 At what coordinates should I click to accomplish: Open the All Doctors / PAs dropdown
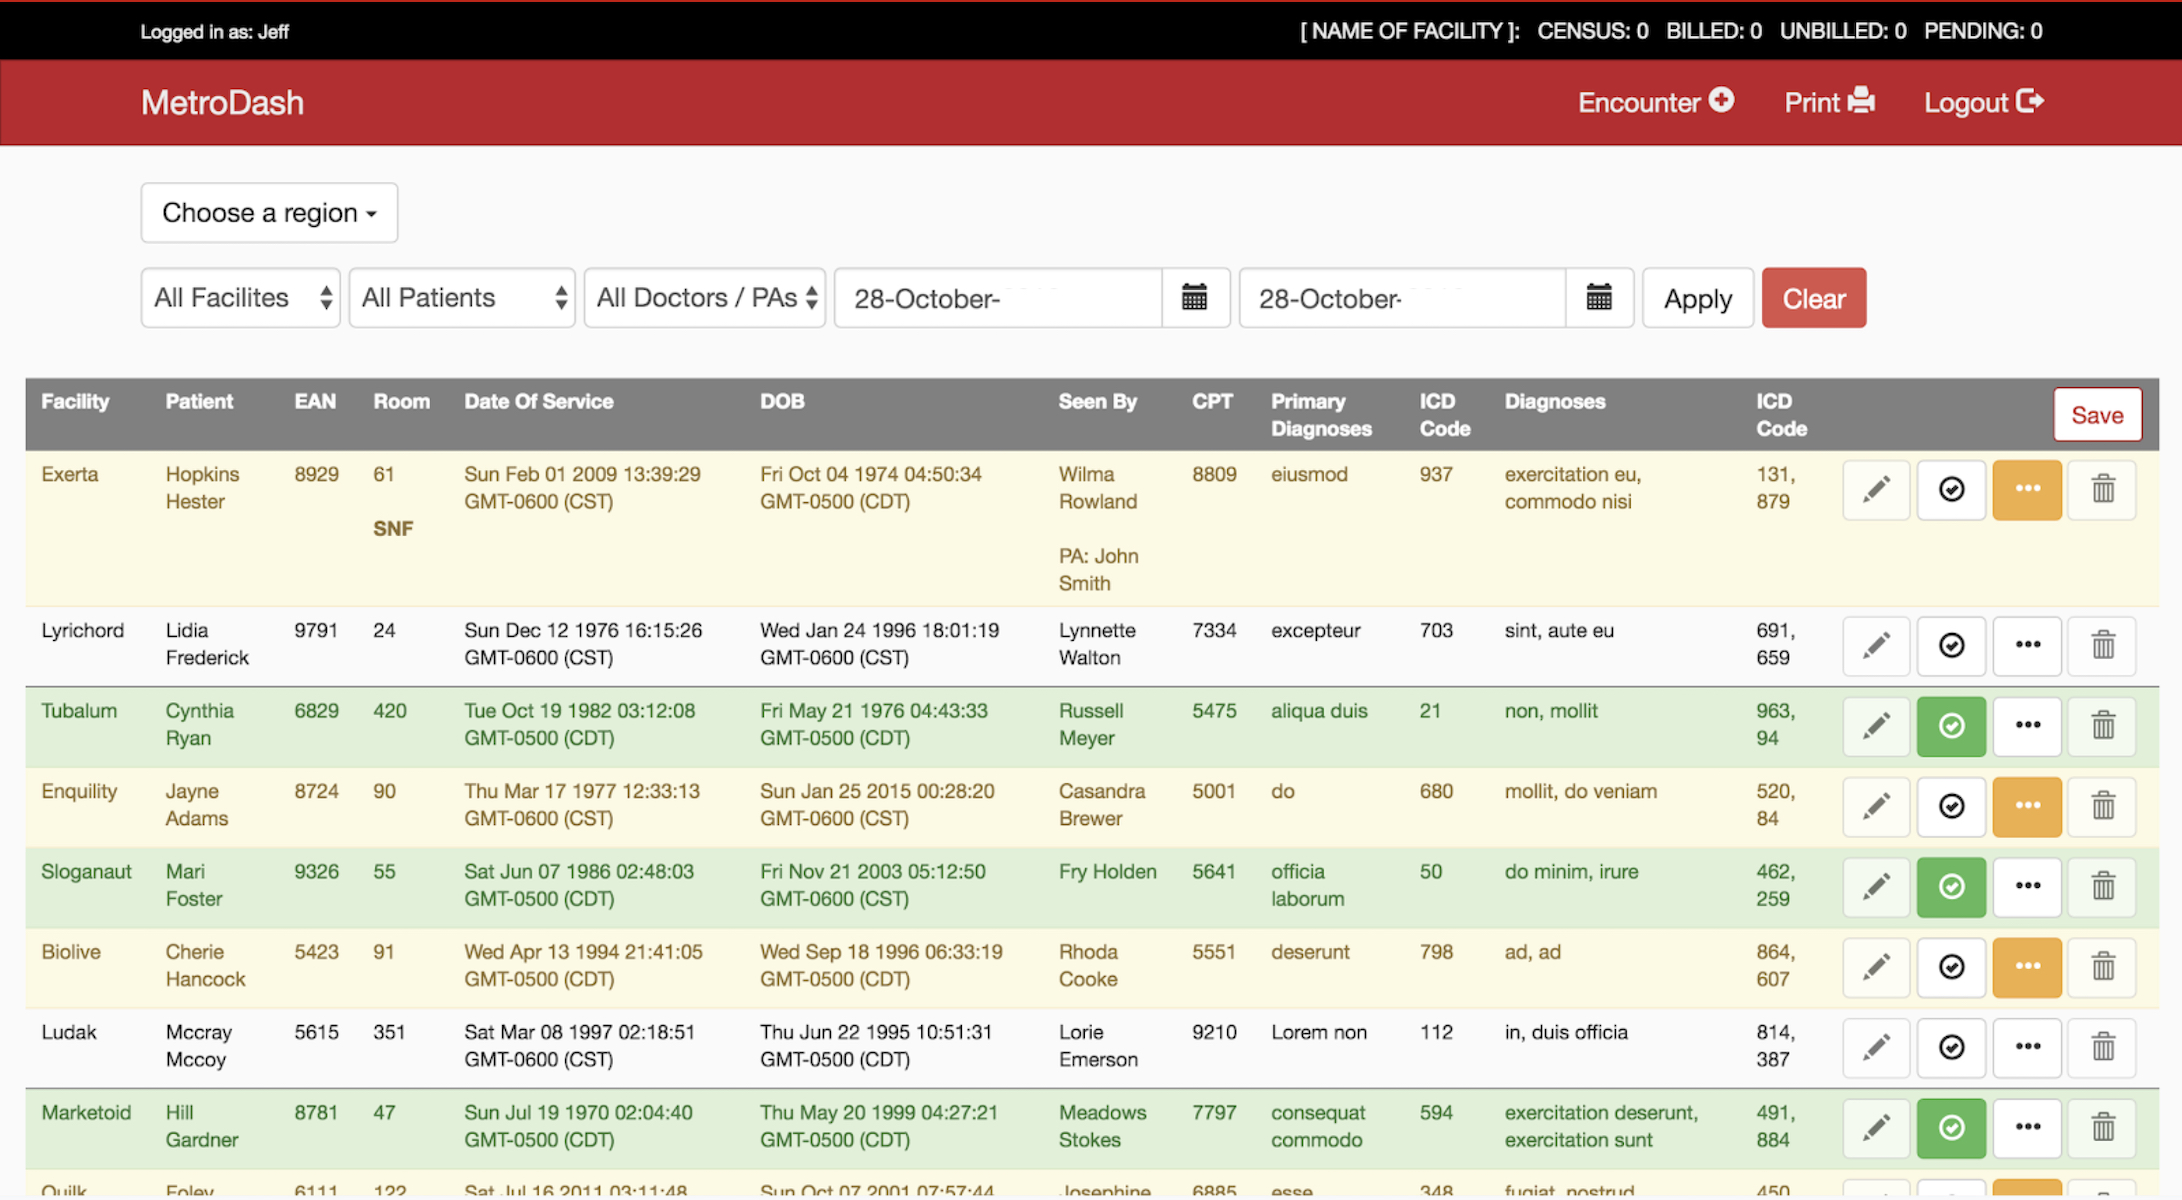pos(706,297)
